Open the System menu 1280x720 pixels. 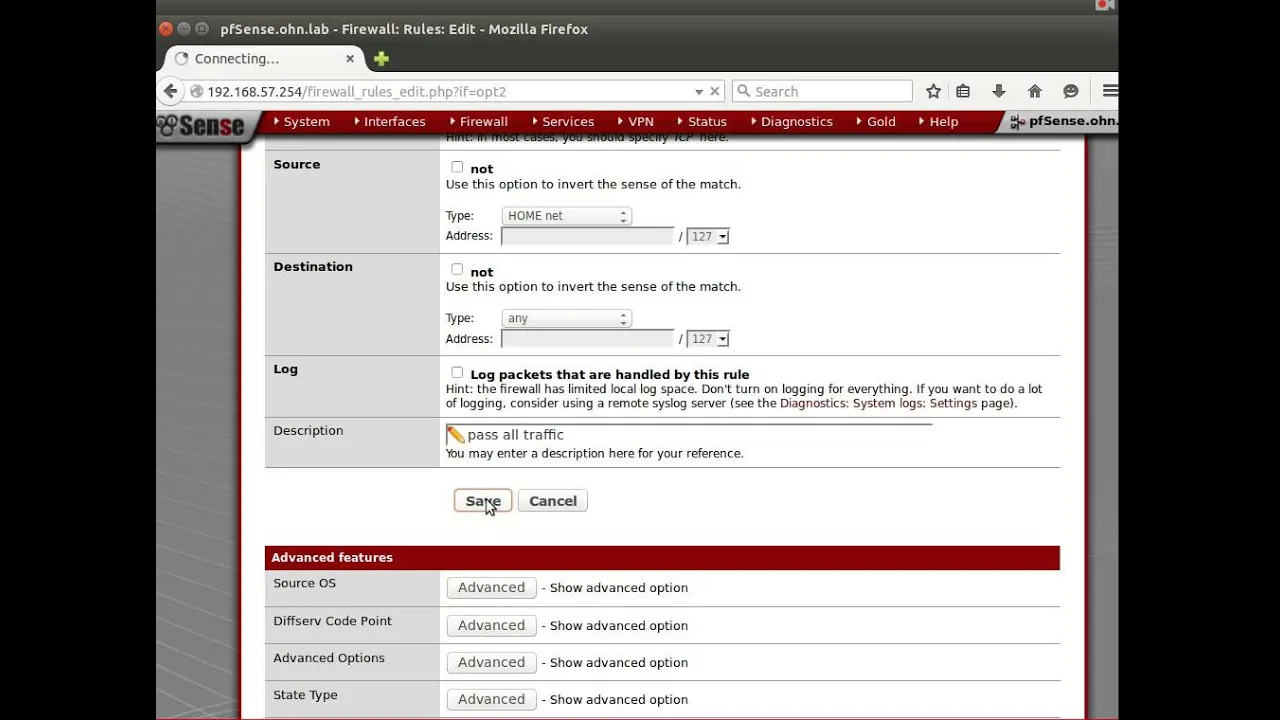[306, 121]
